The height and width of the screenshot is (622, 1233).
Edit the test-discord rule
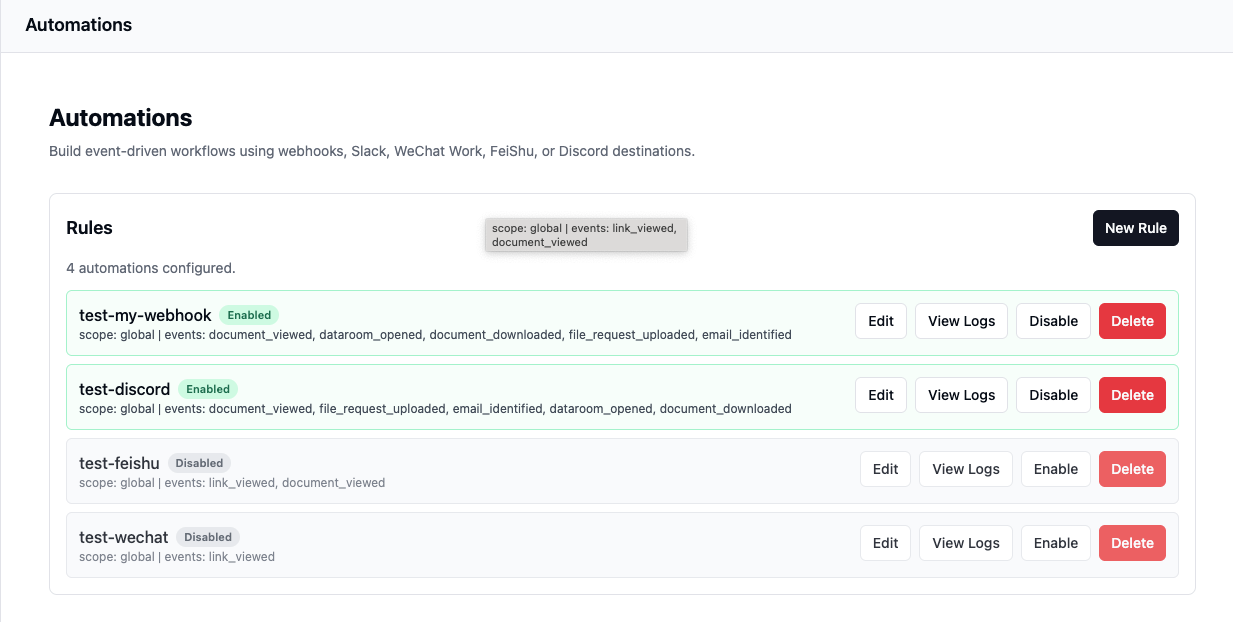point(880,395)
